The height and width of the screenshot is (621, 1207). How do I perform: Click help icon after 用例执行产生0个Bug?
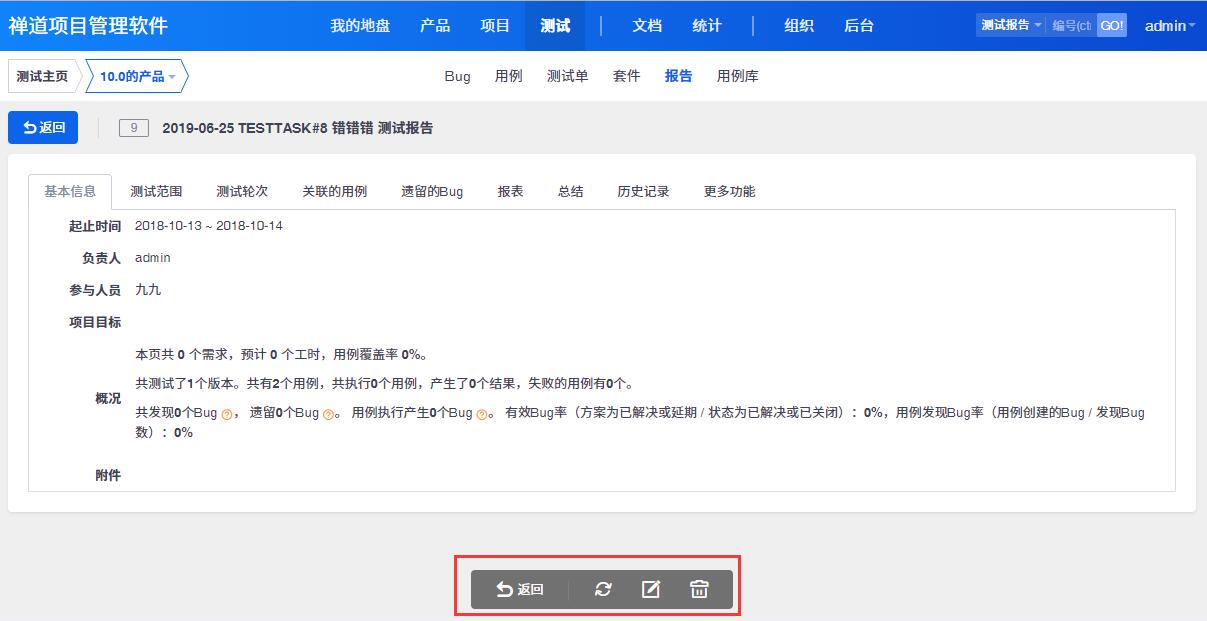[x=482, y=414]
